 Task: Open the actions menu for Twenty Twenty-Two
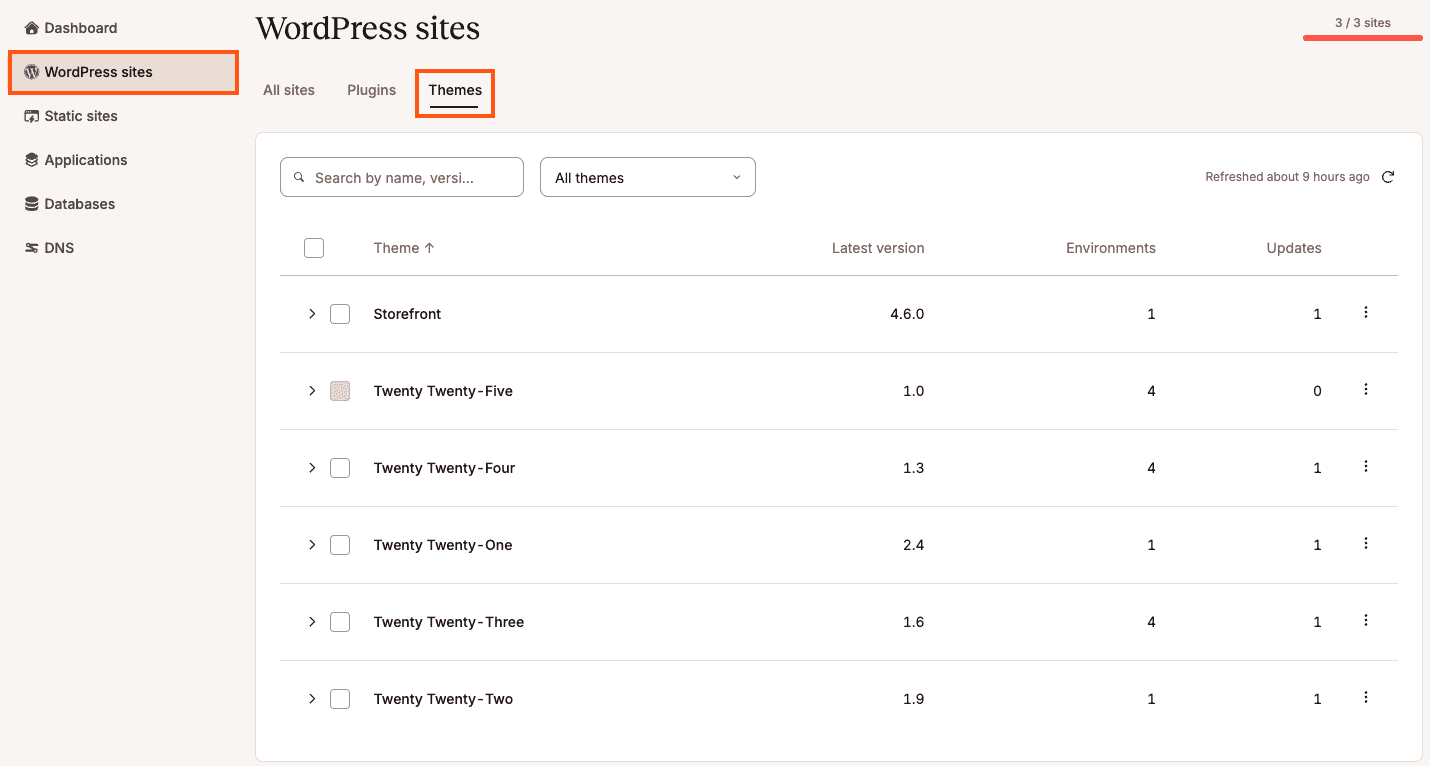tap(1365, 698)
